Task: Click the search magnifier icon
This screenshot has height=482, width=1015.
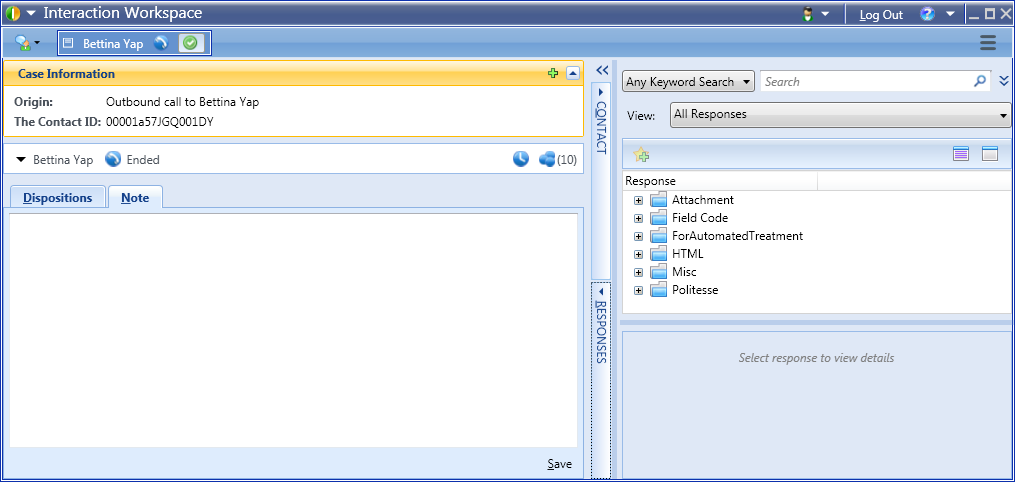Action: coord(980,82)
